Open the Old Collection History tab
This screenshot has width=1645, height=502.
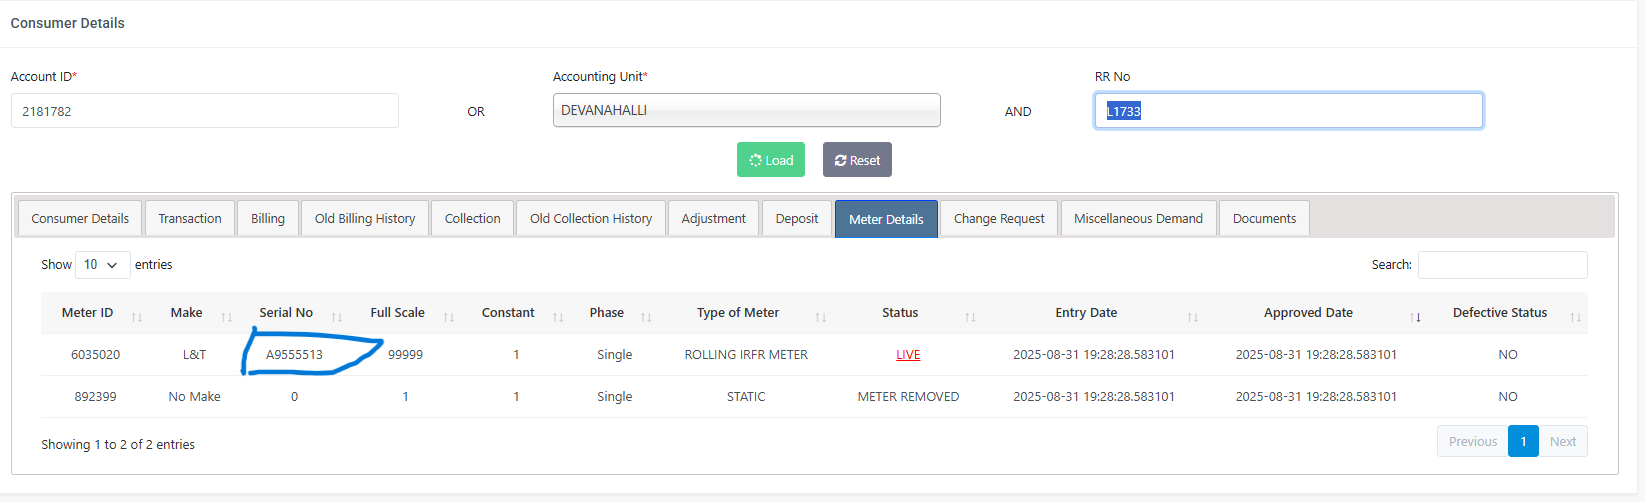click(590, 219)
